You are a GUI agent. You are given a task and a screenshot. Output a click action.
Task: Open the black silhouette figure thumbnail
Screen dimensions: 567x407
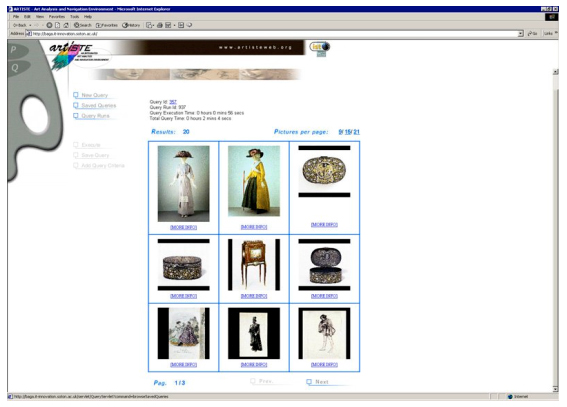pyautogui.click(x=254, y=333)
